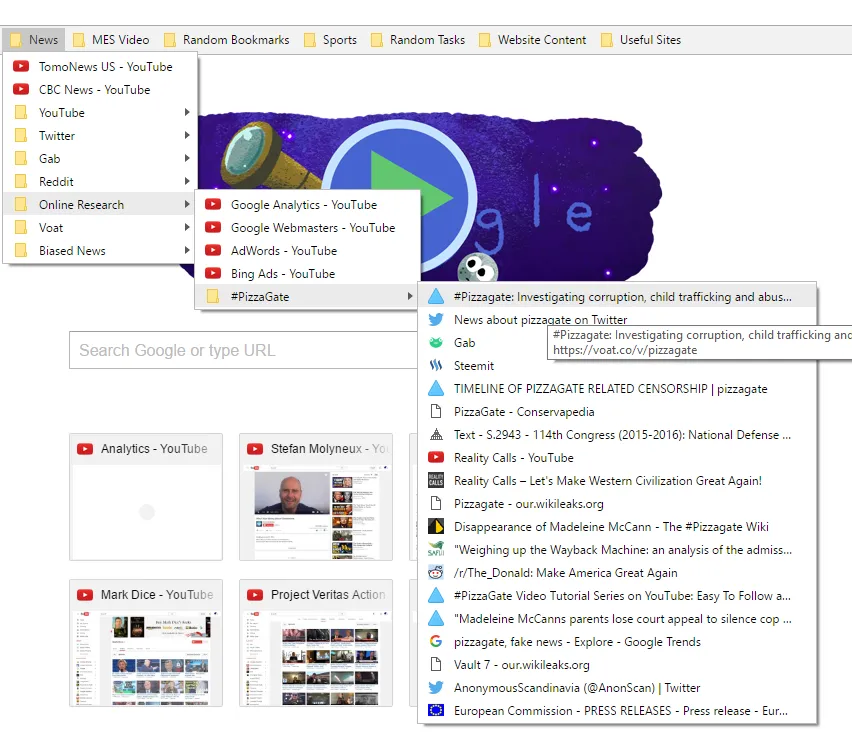This screenshot has width=852, height=744.
Task: Click Reddit icon for /r/The_Donald
Action: click(436, 572)
